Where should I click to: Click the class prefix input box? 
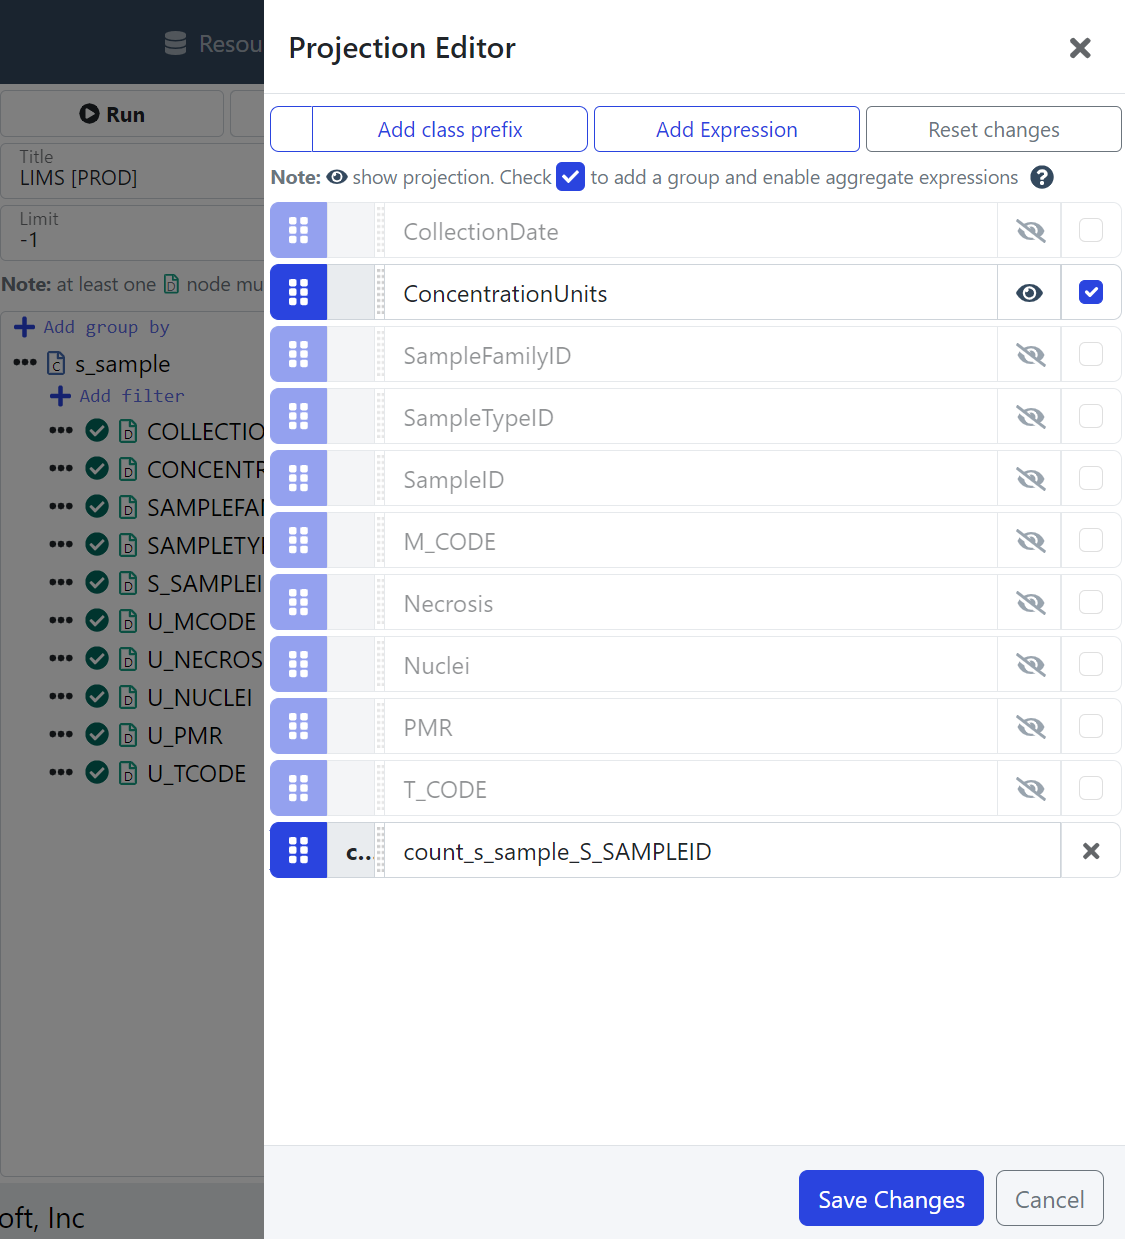[292, 130]
